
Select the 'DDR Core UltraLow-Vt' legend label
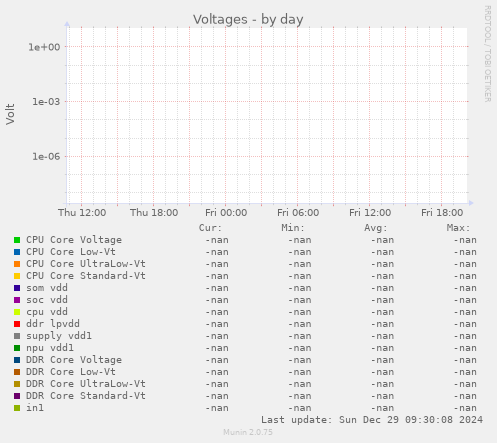86,384
